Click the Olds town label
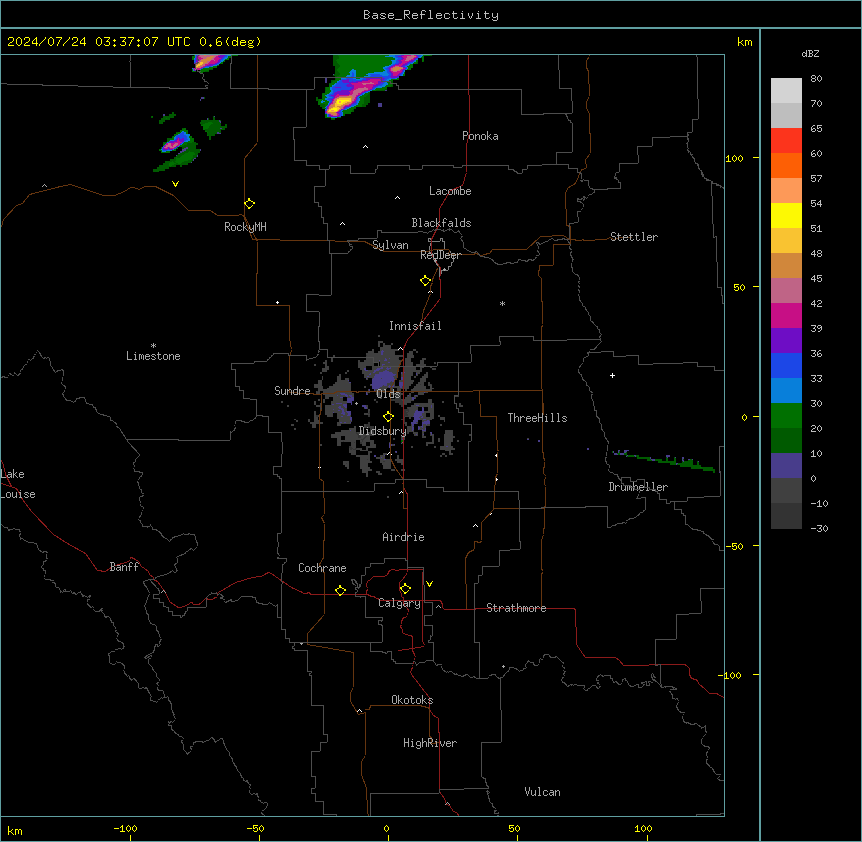The image size is (862, 842). [388, 394]
